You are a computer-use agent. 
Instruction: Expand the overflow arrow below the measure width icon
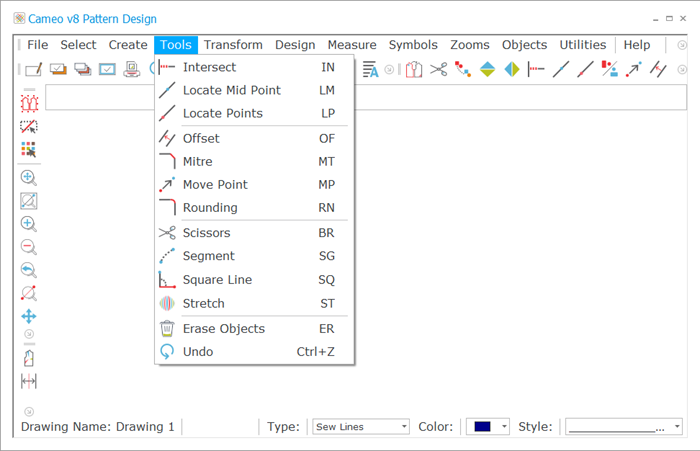(29, 411)
